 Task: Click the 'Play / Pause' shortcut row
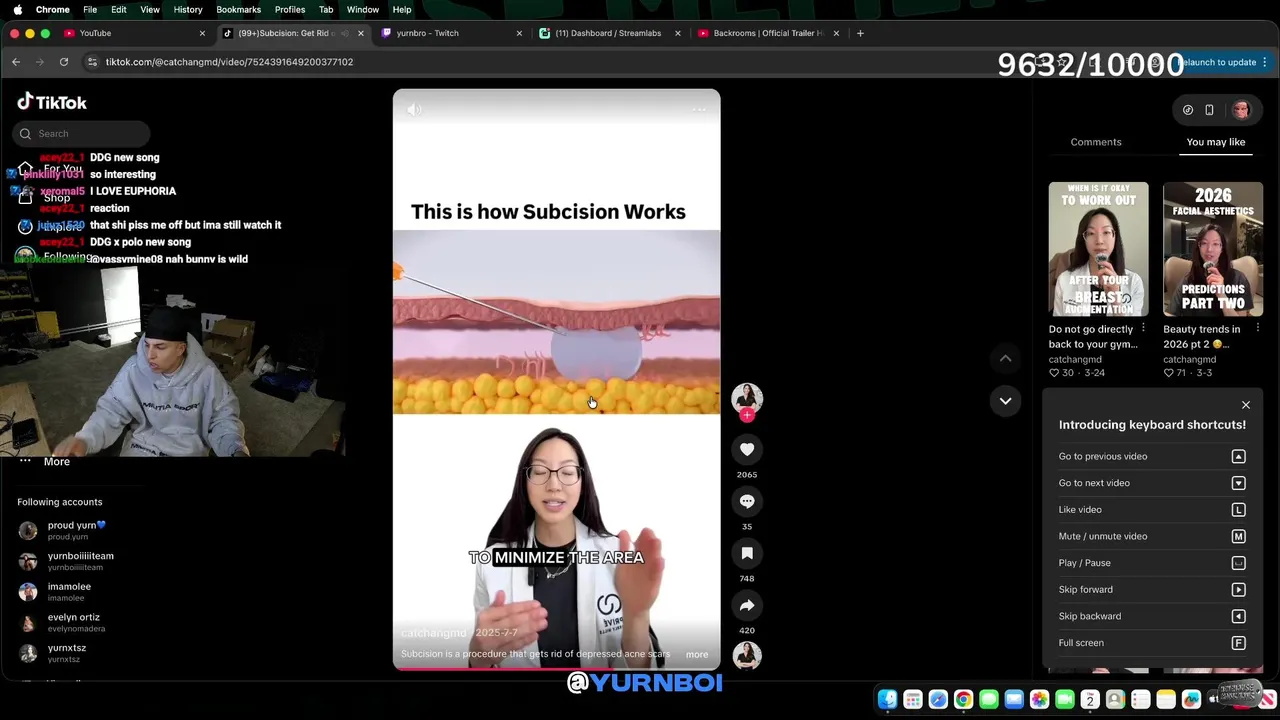coord(1152,563)
